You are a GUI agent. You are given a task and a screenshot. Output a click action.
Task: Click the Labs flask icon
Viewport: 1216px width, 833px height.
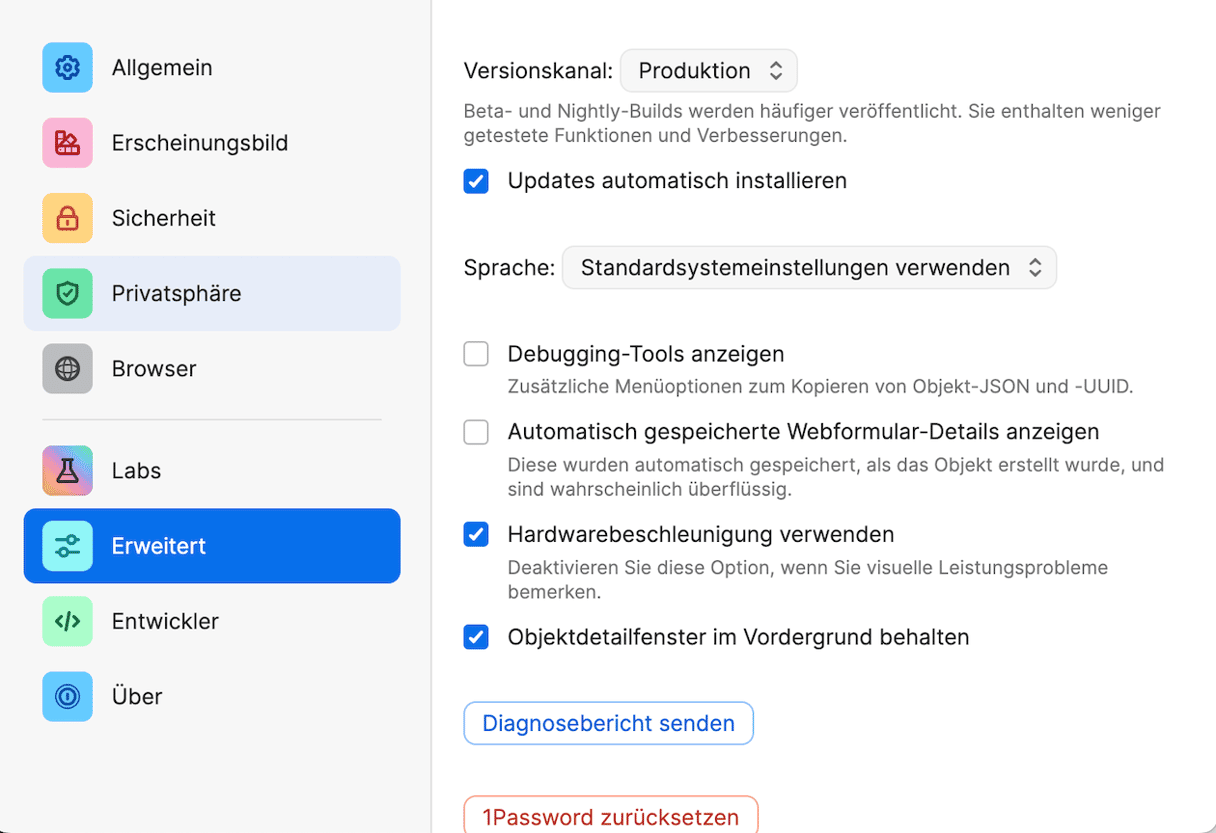(67, 470)
